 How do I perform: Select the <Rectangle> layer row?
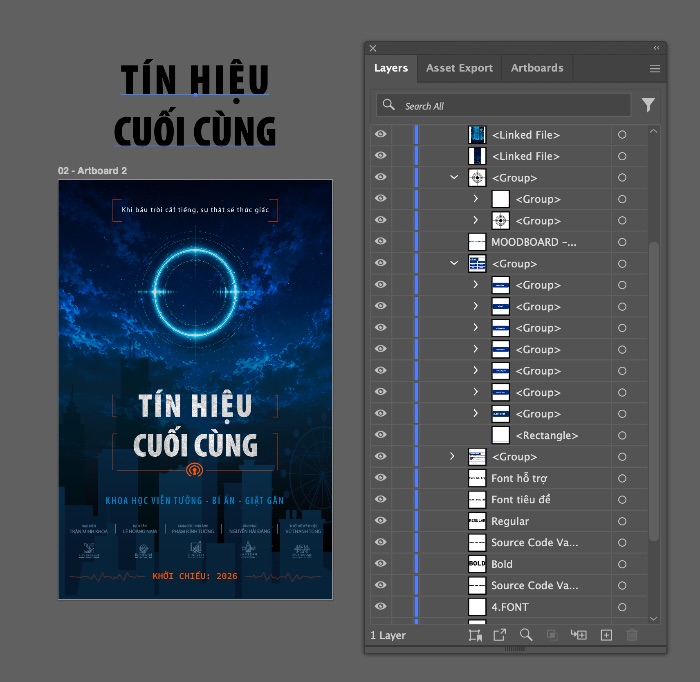pos(509,436)
